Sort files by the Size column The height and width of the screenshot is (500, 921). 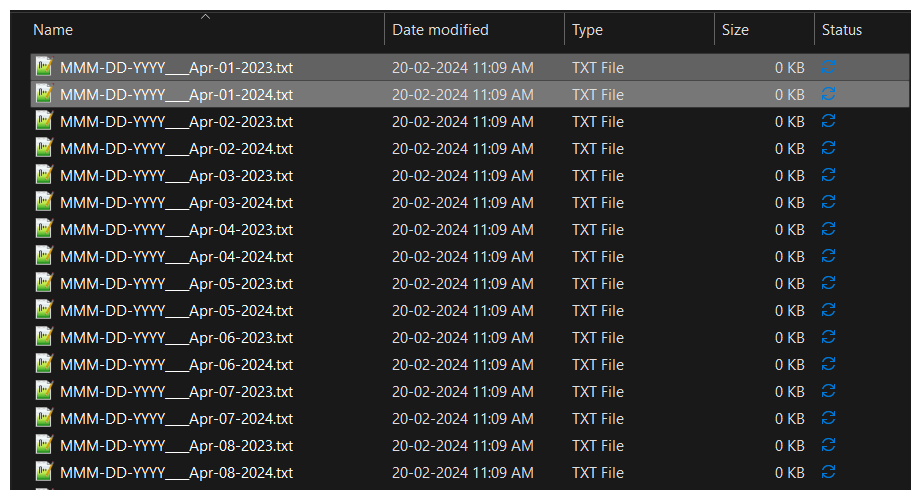[x=735, y=30]
